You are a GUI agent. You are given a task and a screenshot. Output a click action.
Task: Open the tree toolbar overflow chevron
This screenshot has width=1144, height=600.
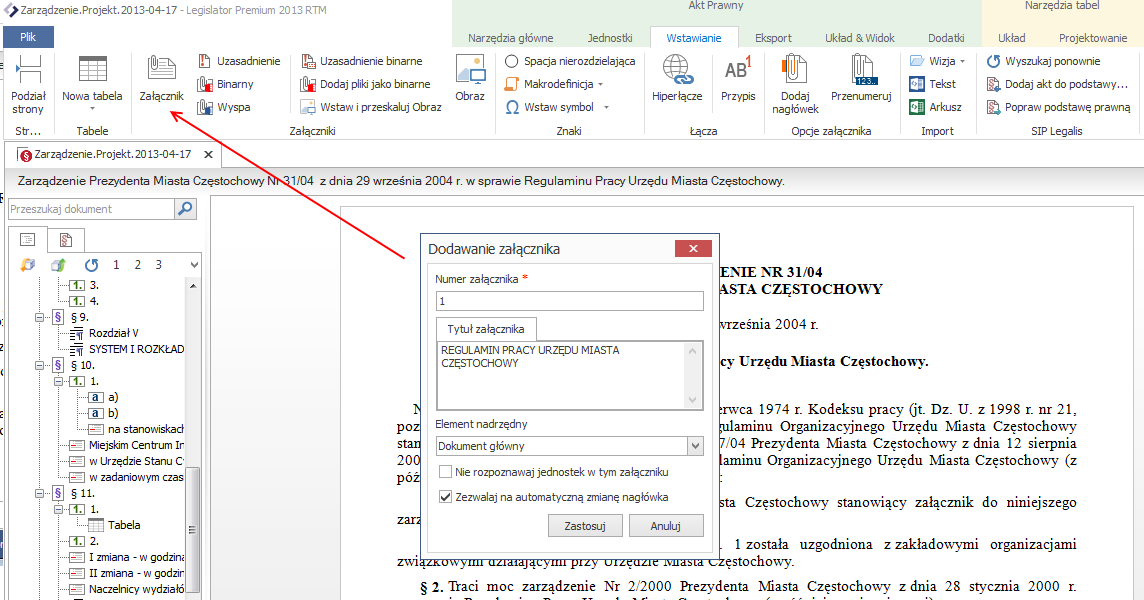(x=194, y=265)
